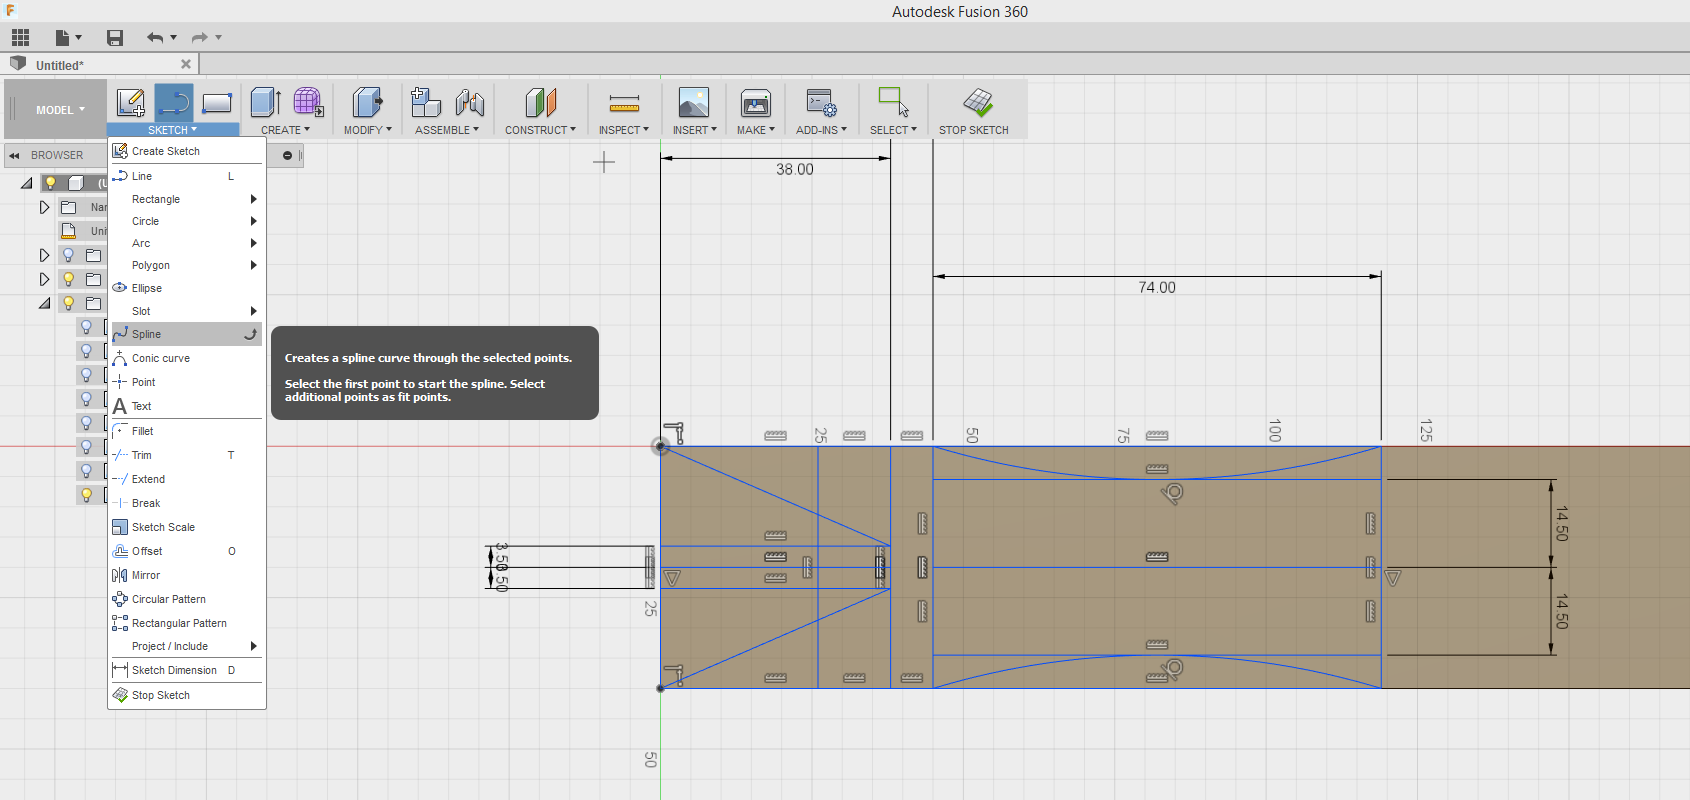This screenshot has width=1690, height=800.
Task: Click the Select window icon
Action: 893,102
